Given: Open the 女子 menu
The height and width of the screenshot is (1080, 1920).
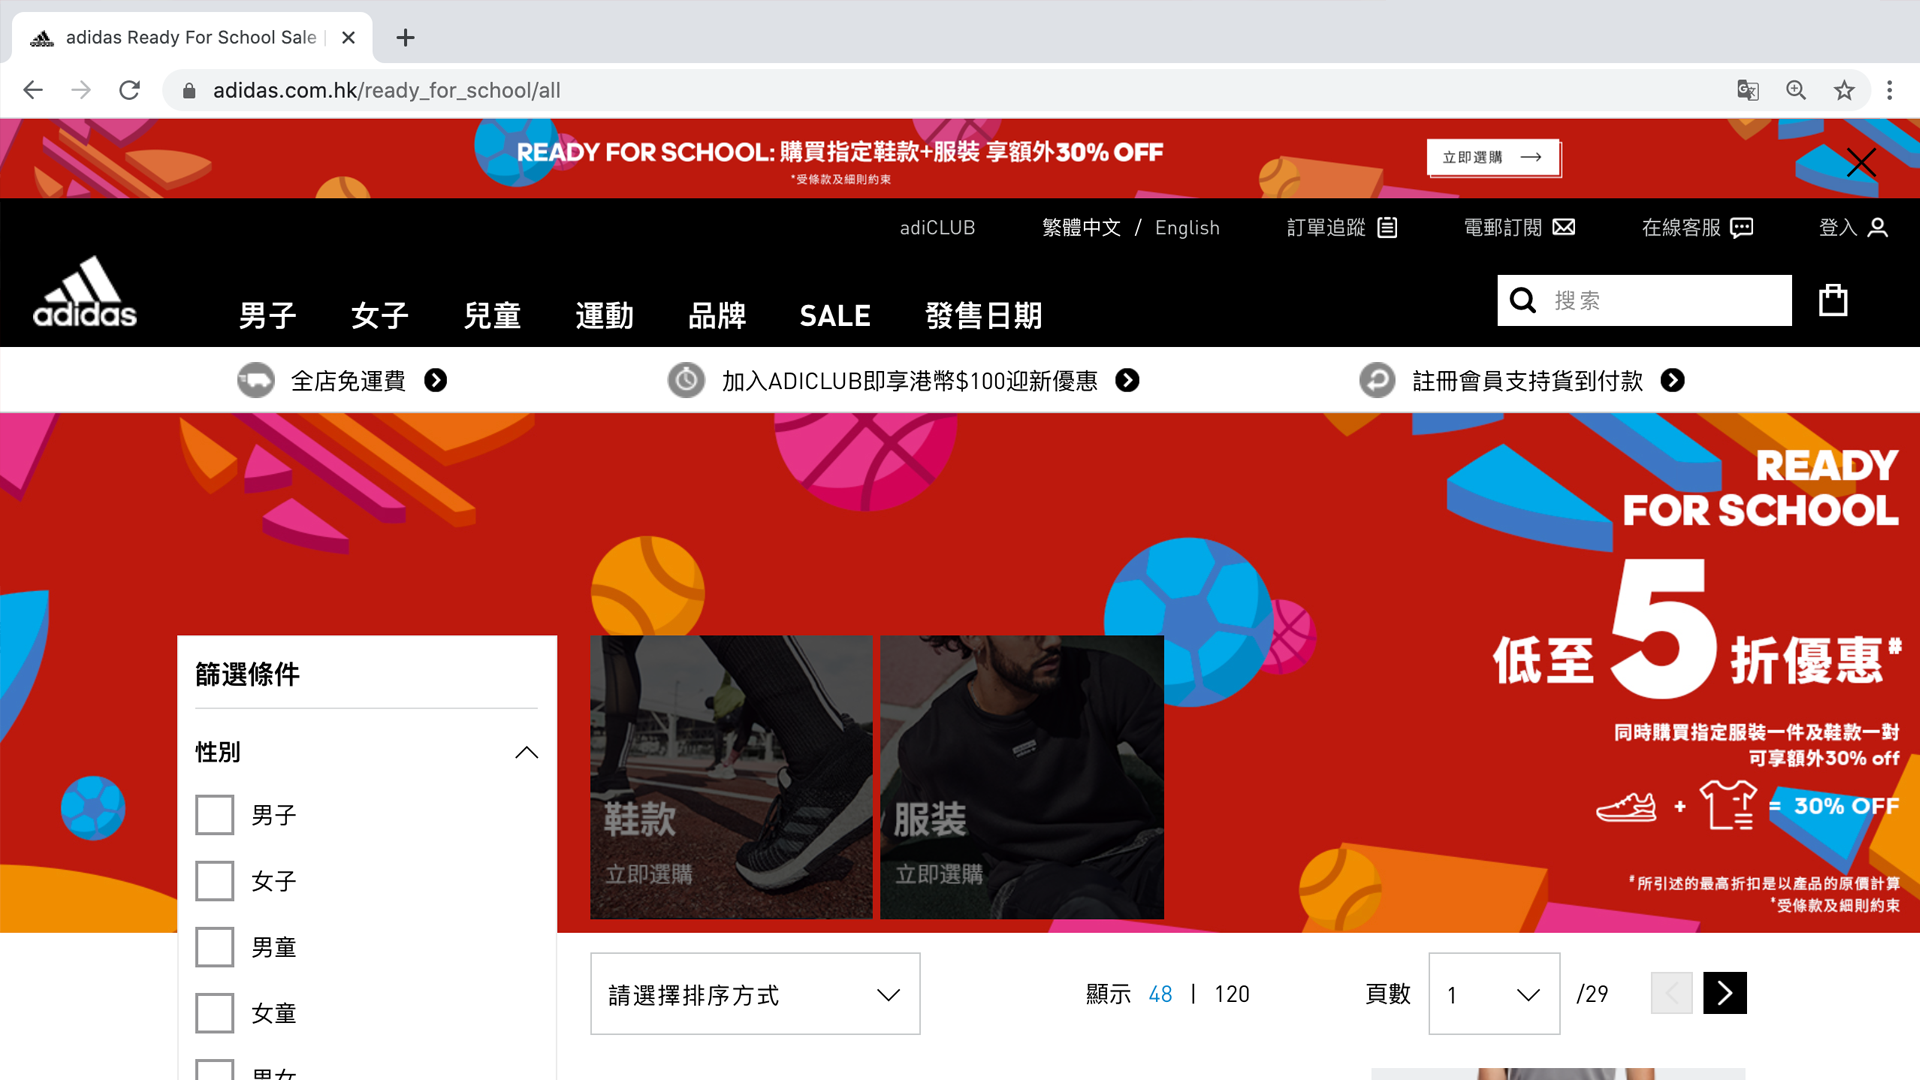Looking at the screenshot, I should pos(379,316).
